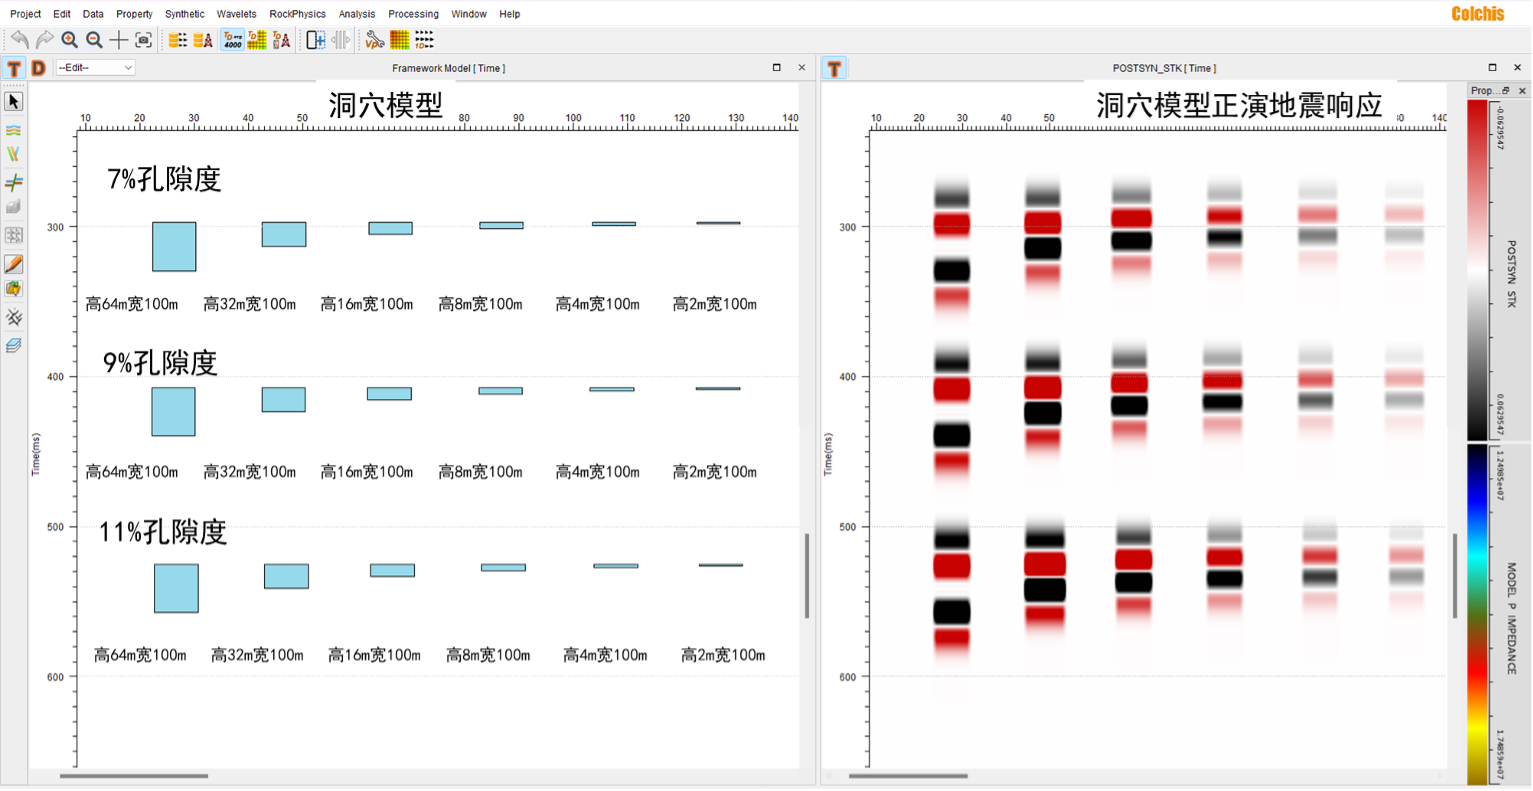Select the 64m-high cavity under 11%孔隙度
The width and height of the screenshot is (1533, 791).
coord(176,588)
